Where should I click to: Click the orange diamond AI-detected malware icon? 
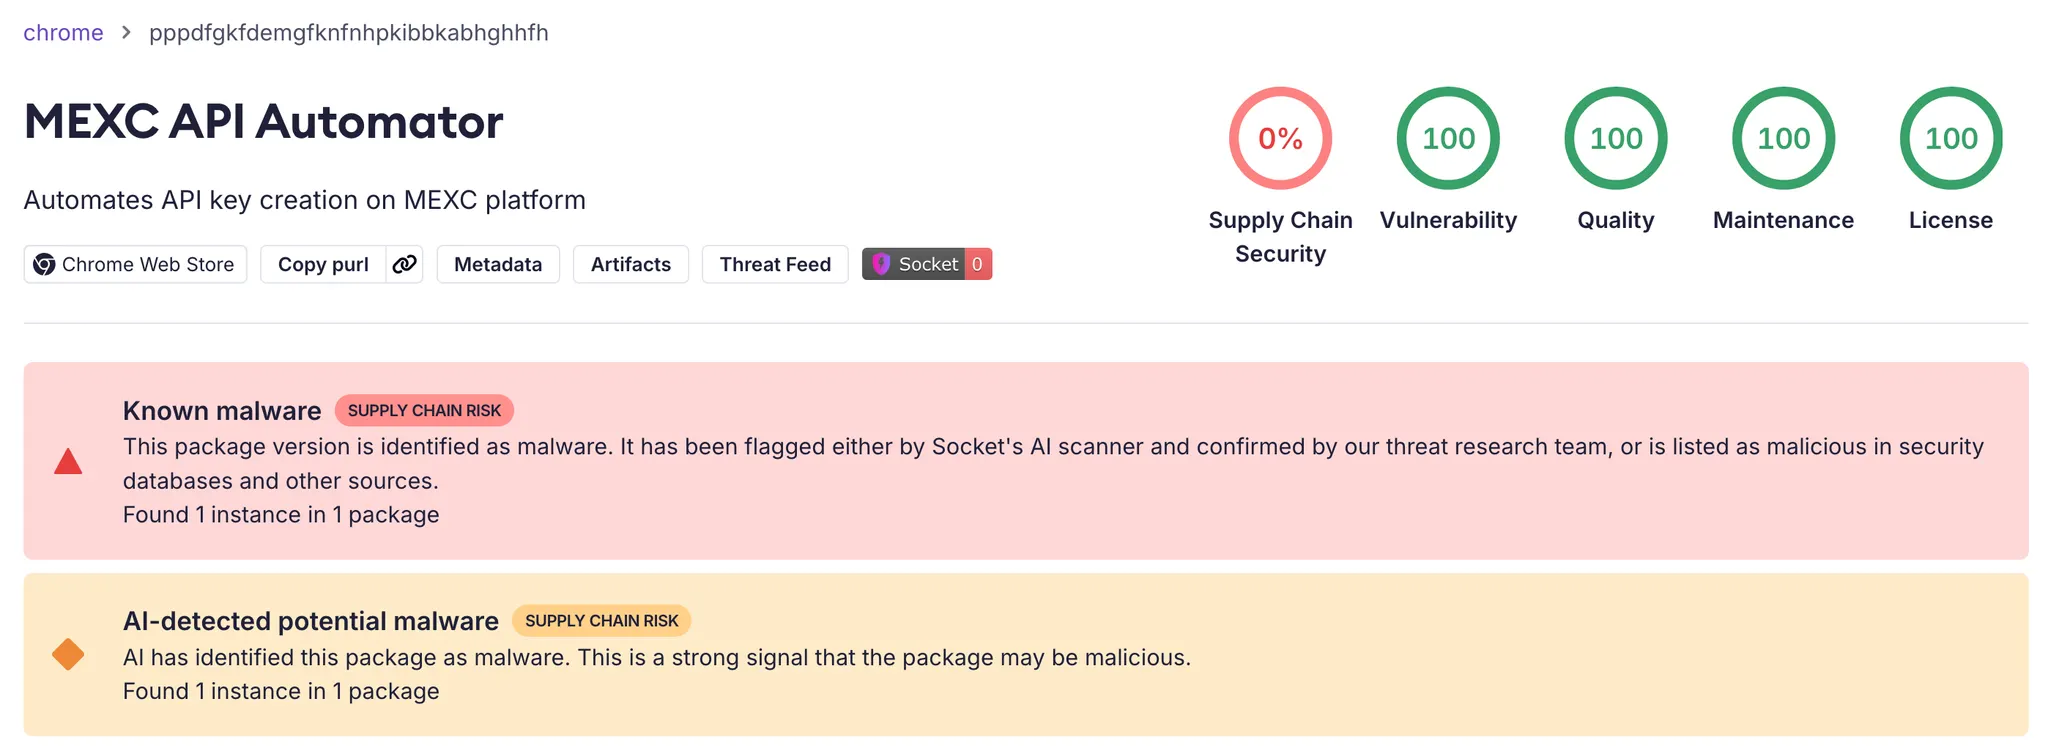click(68, 655)
